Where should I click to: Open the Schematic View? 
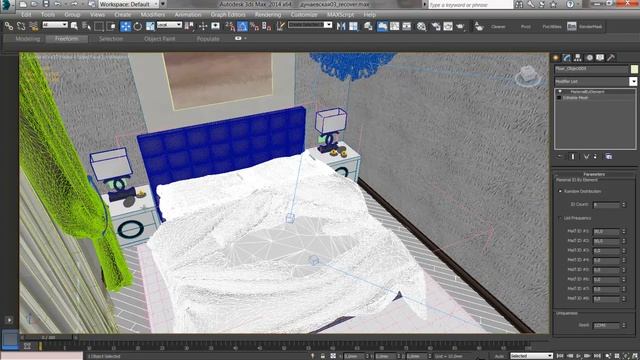(407, 27)
